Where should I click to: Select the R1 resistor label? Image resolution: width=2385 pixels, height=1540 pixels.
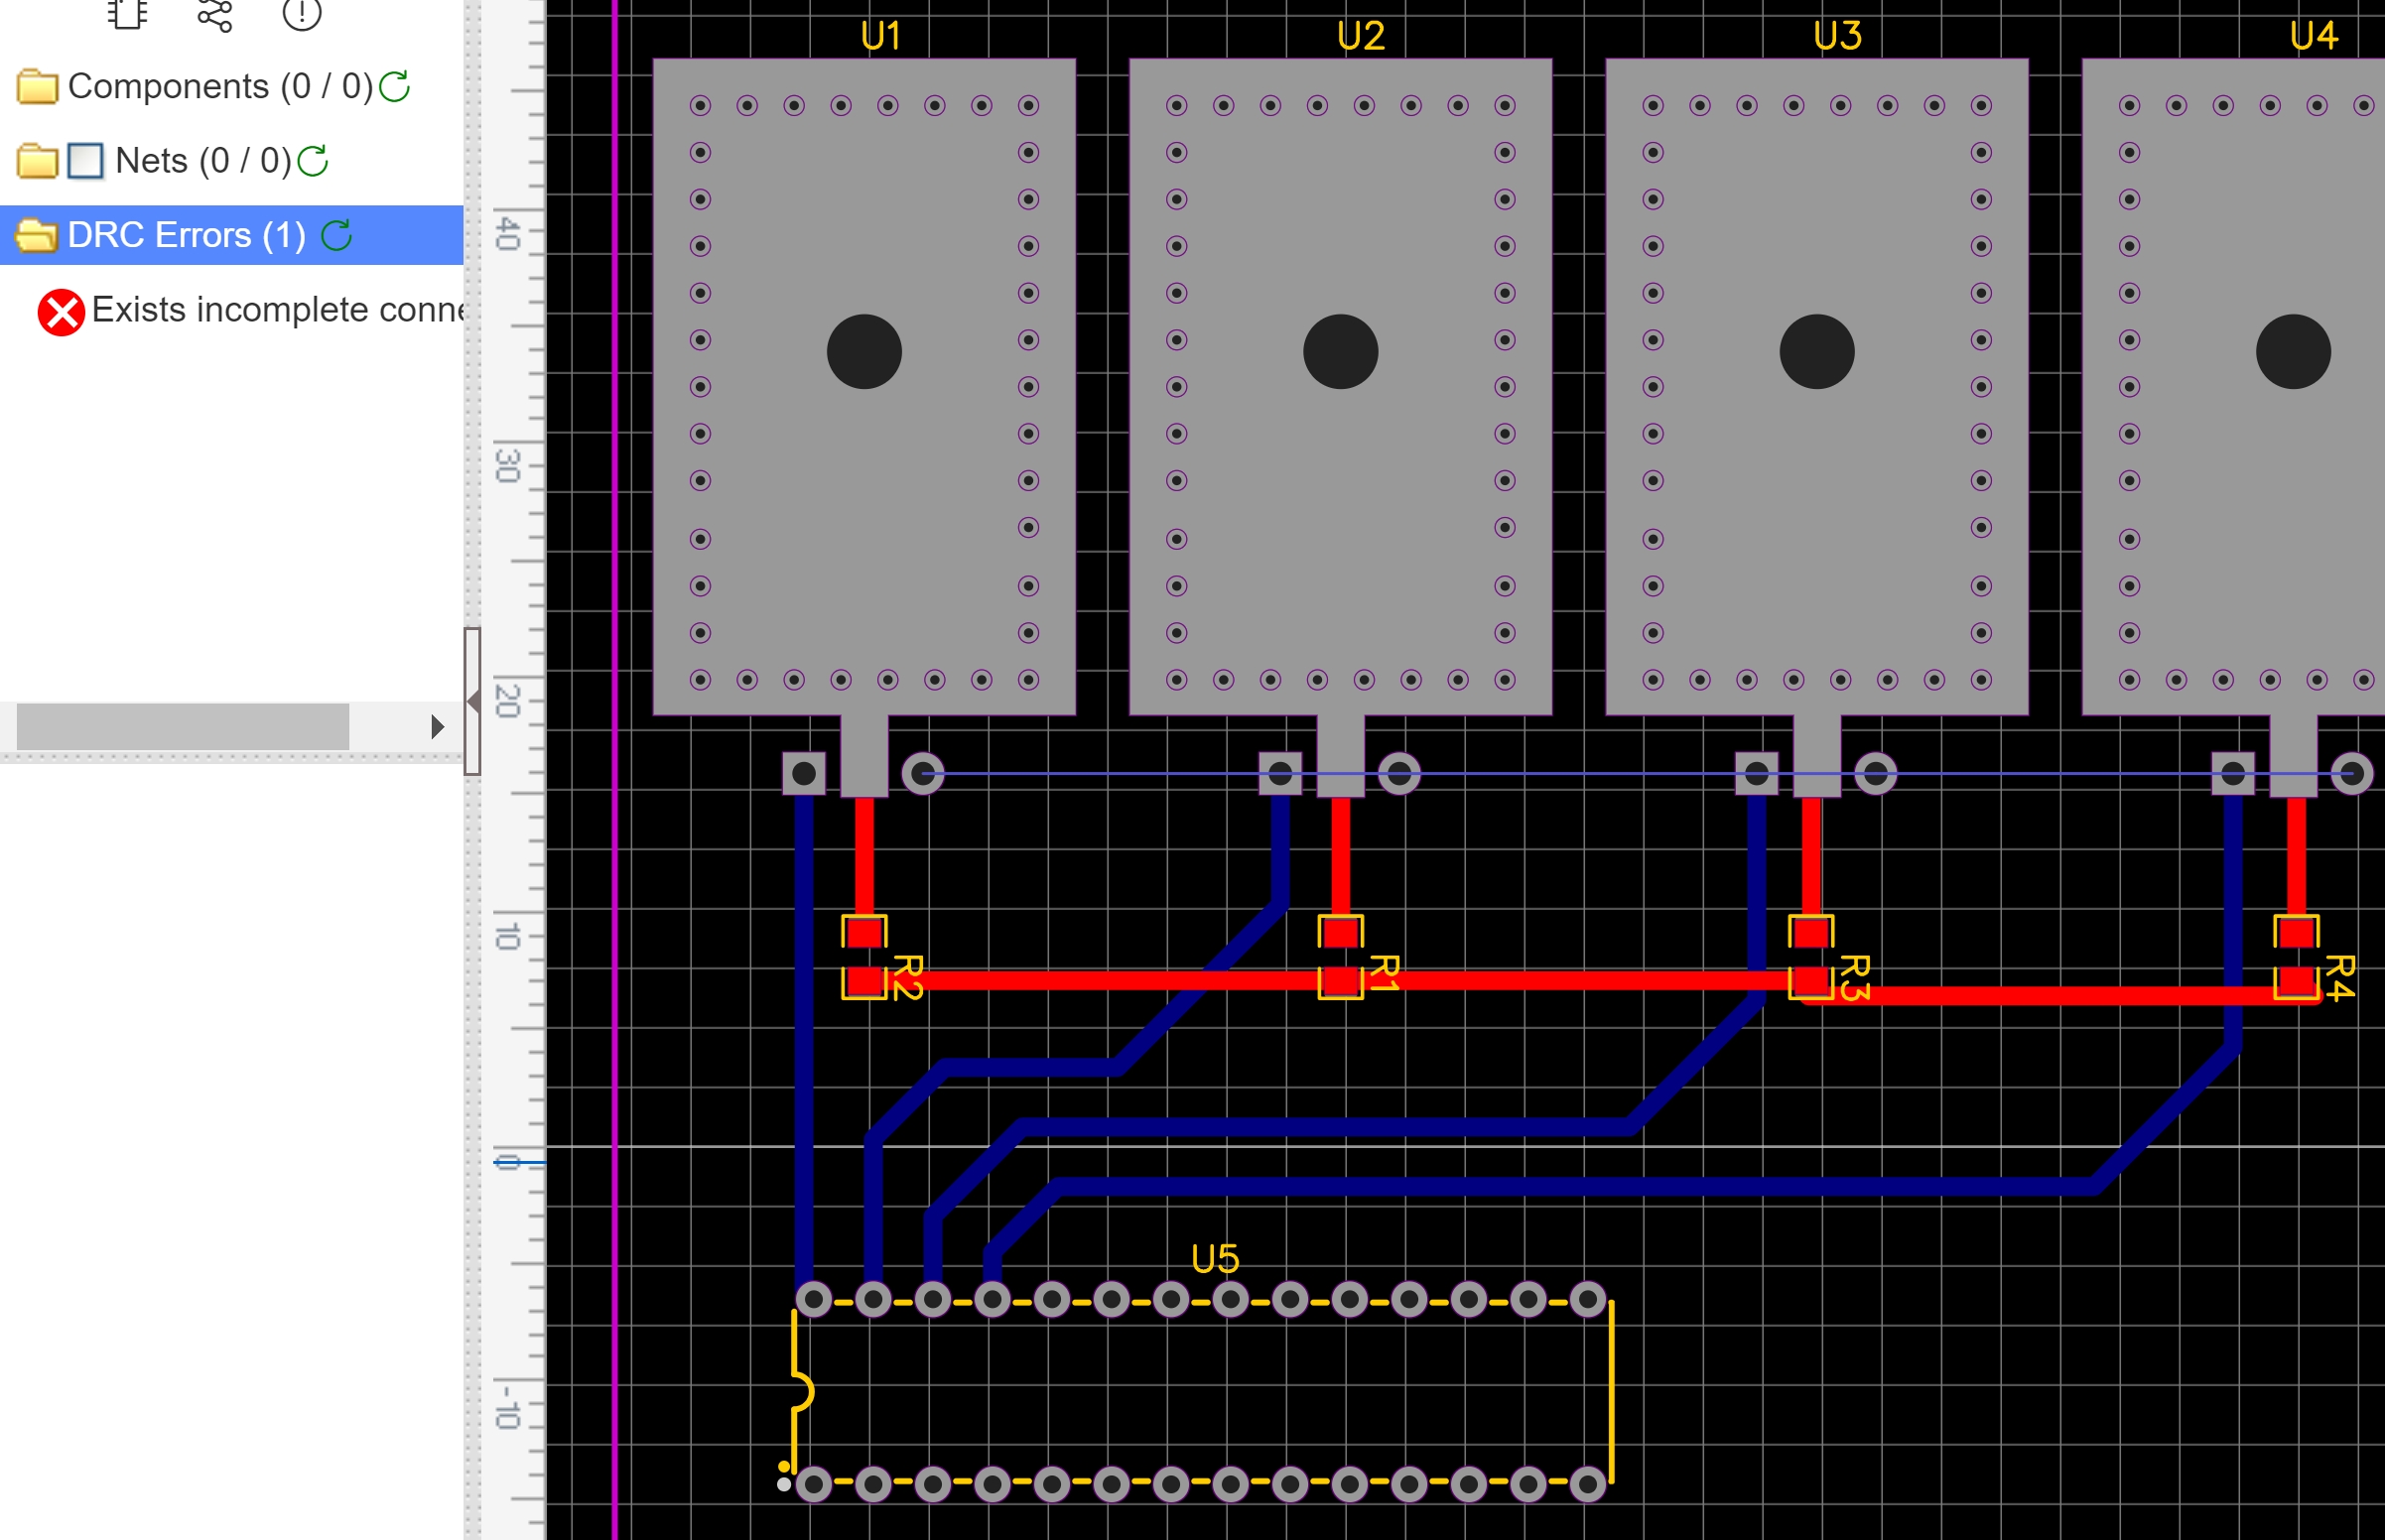[1384, 972]
